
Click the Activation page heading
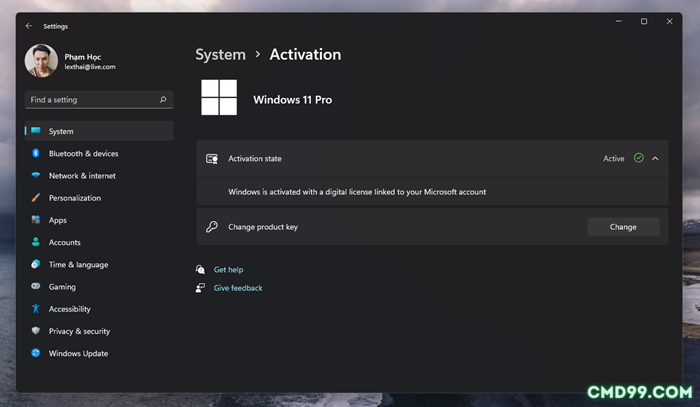pyautogui.click(x=305, y=54)
